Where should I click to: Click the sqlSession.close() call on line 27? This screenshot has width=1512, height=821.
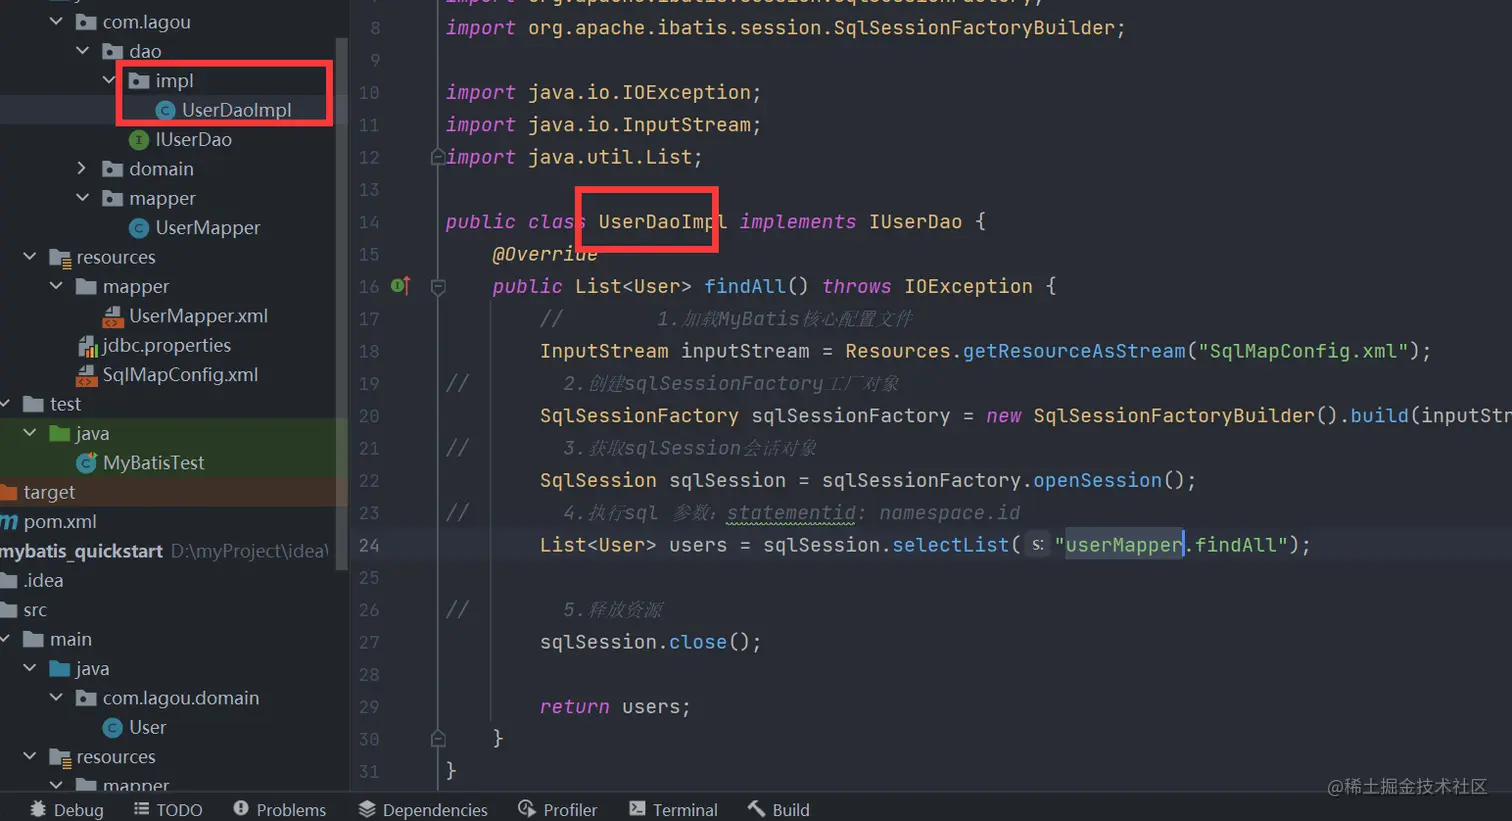pos(650,642)
